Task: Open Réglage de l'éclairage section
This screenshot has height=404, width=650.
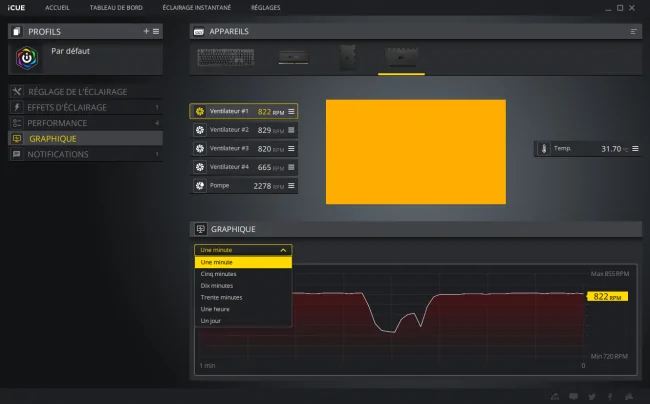Action: (85, 92)
